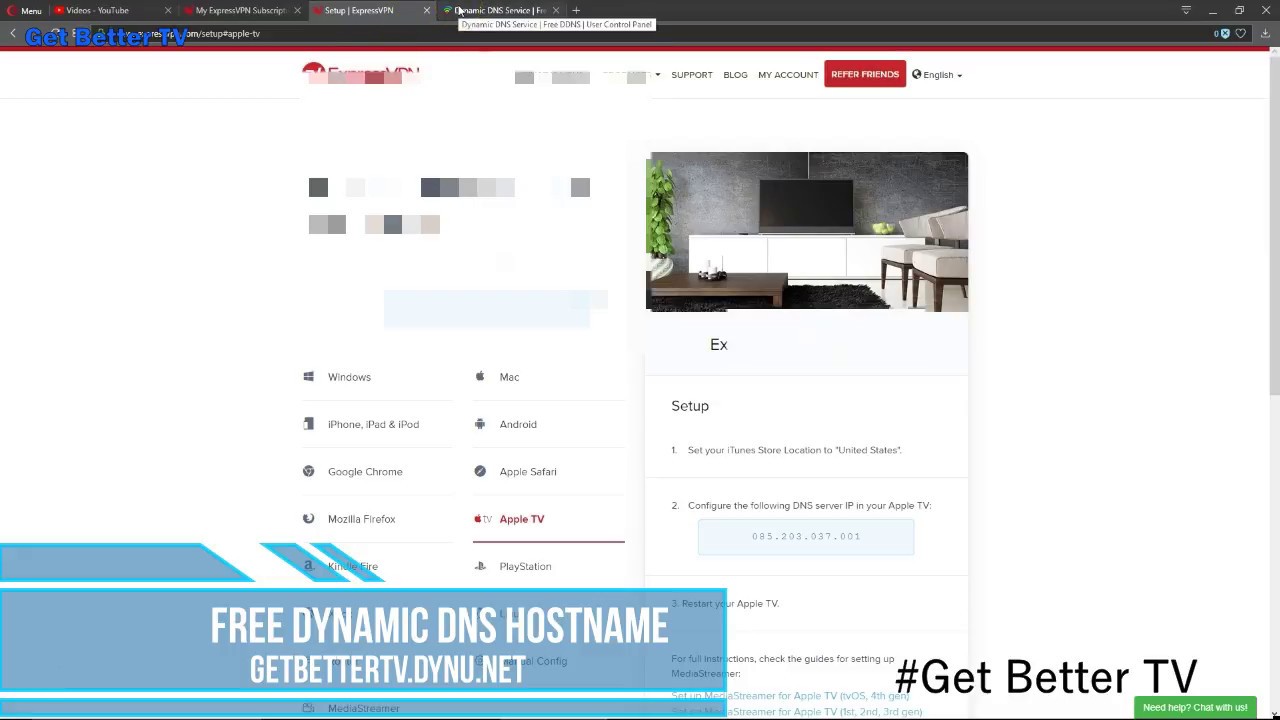Open the SUPPORT page link
The height and width of the screenshot is (720, 1280).
692,75
